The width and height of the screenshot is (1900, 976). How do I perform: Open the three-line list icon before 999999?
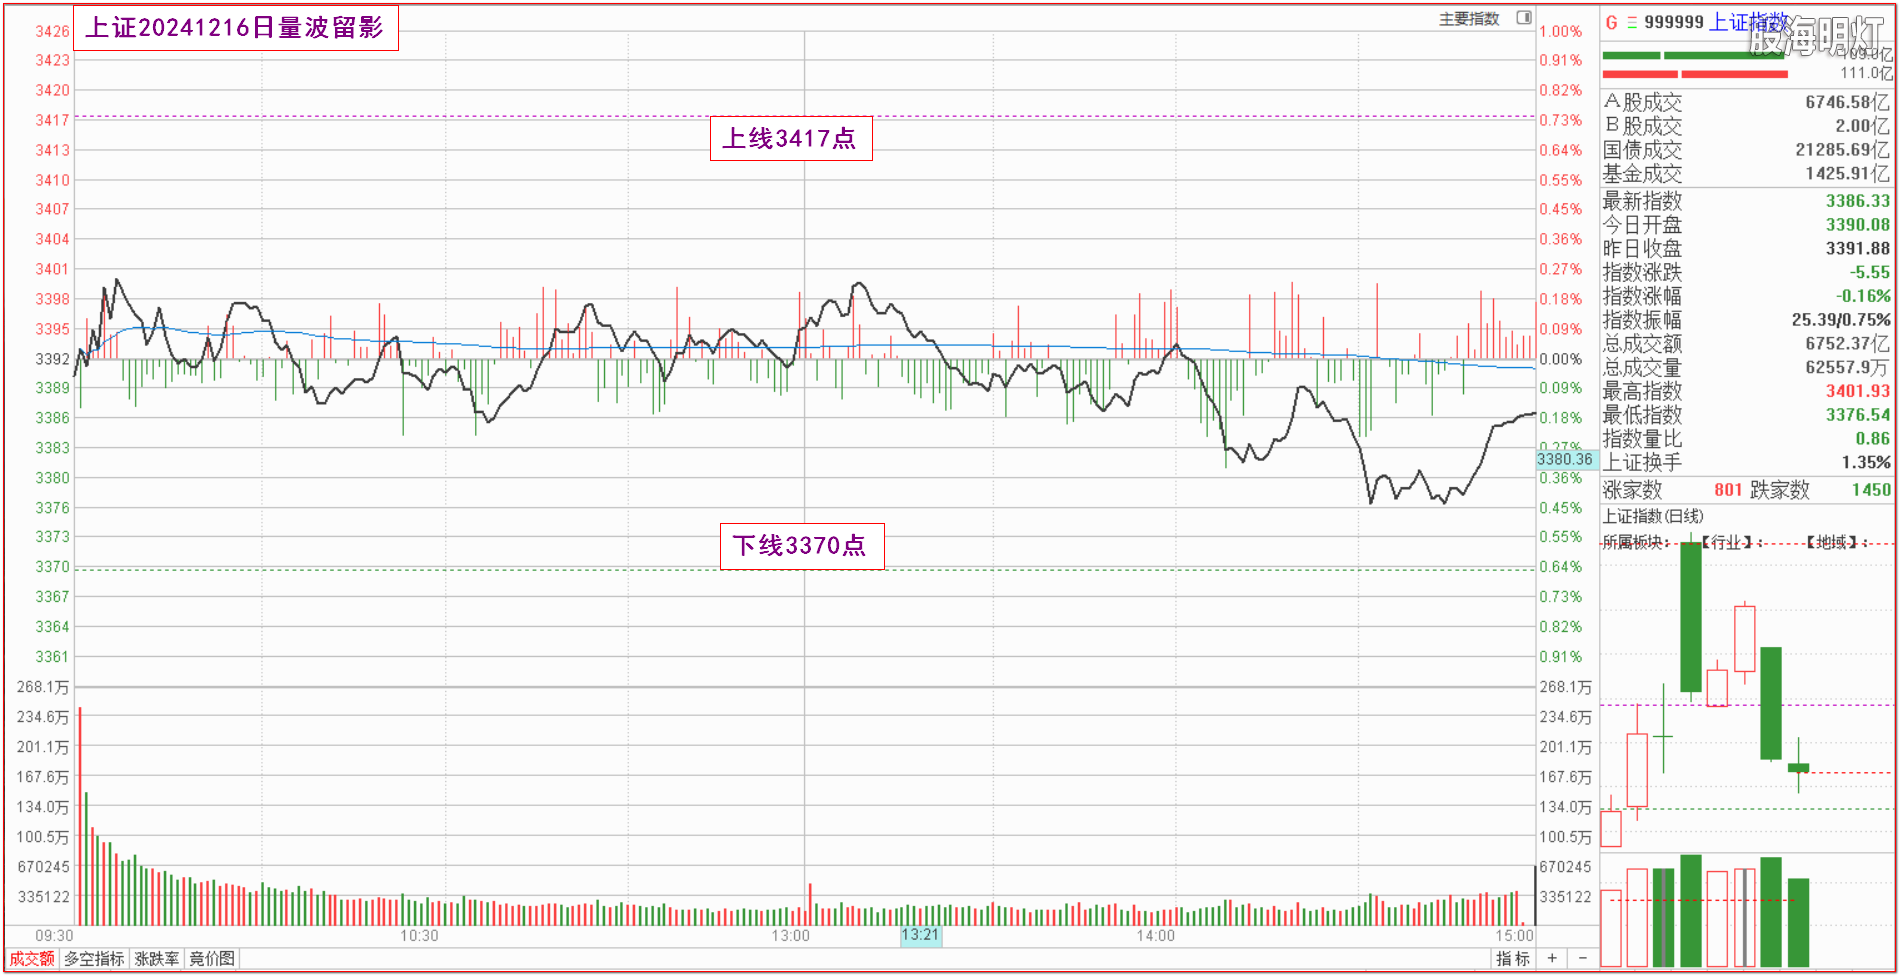coord(1632,22)
